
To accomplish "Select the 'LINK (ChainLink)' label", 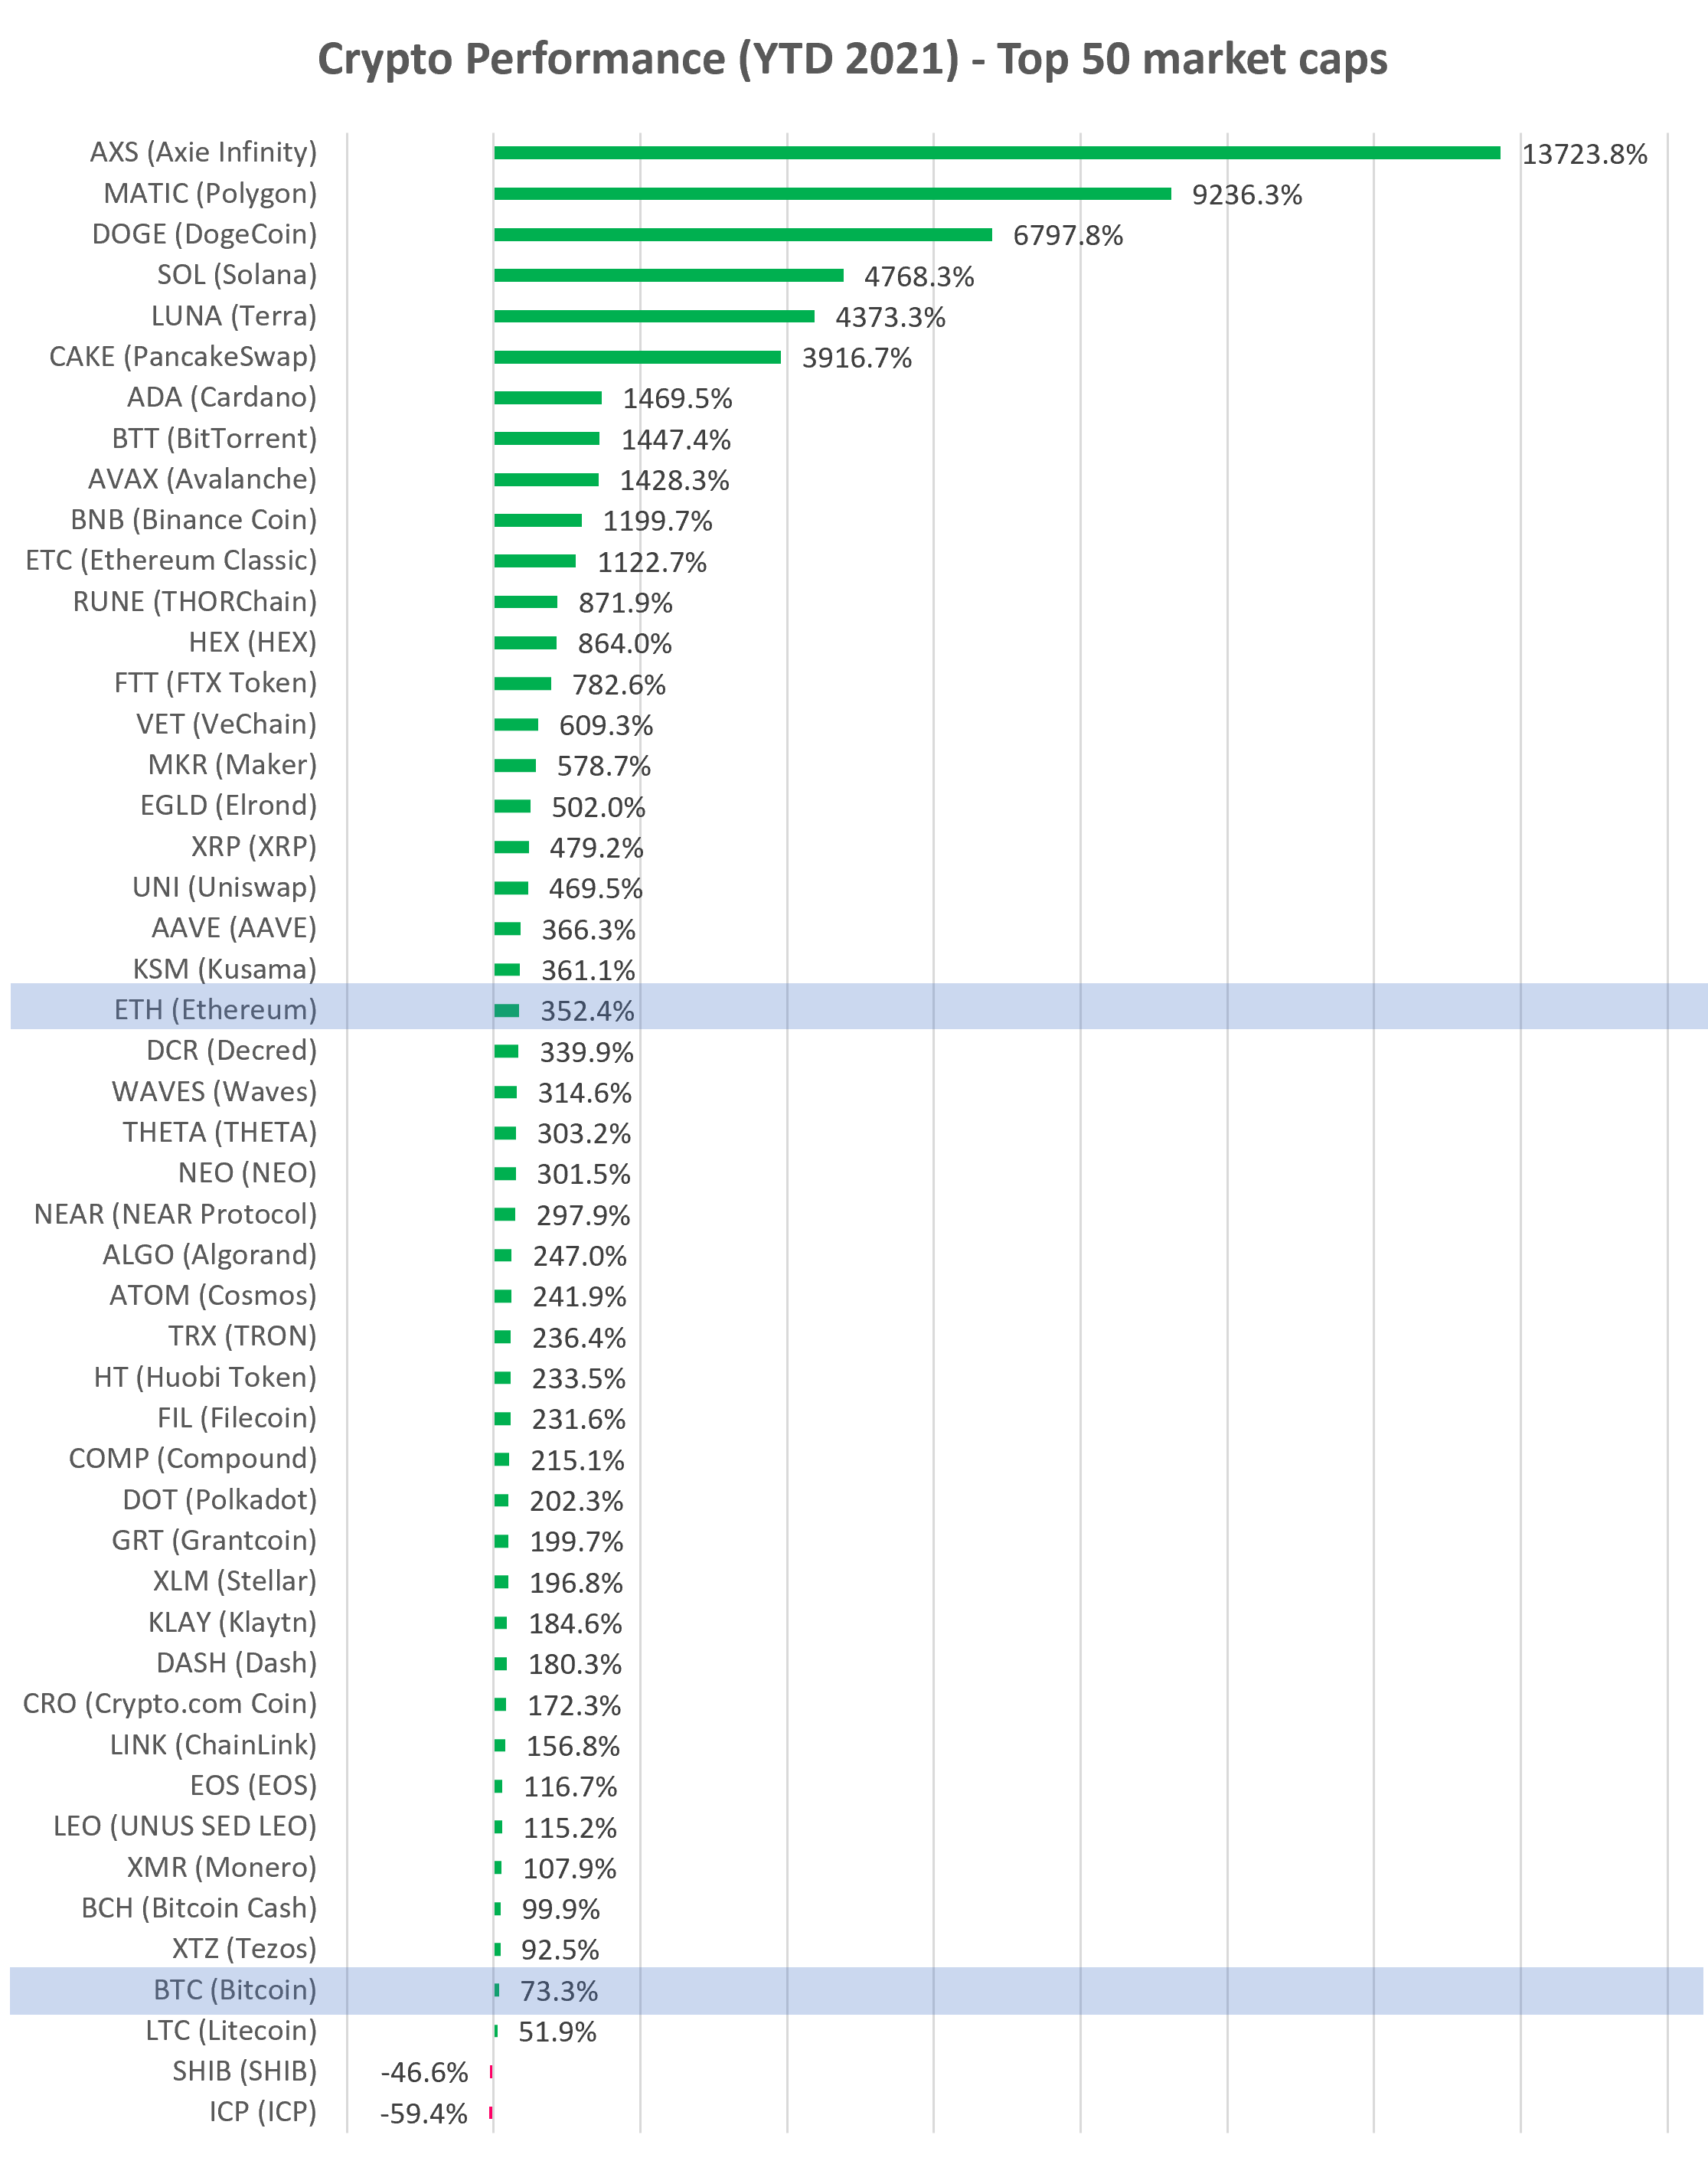I will 214,1745.
